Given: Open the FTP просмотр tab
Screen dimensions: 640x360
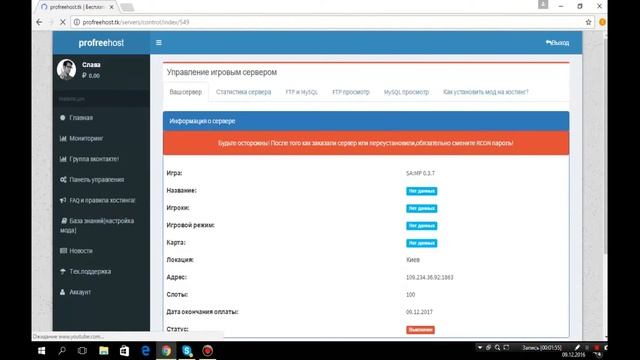Looking at the screenshot, I should [x=351, y=92].
